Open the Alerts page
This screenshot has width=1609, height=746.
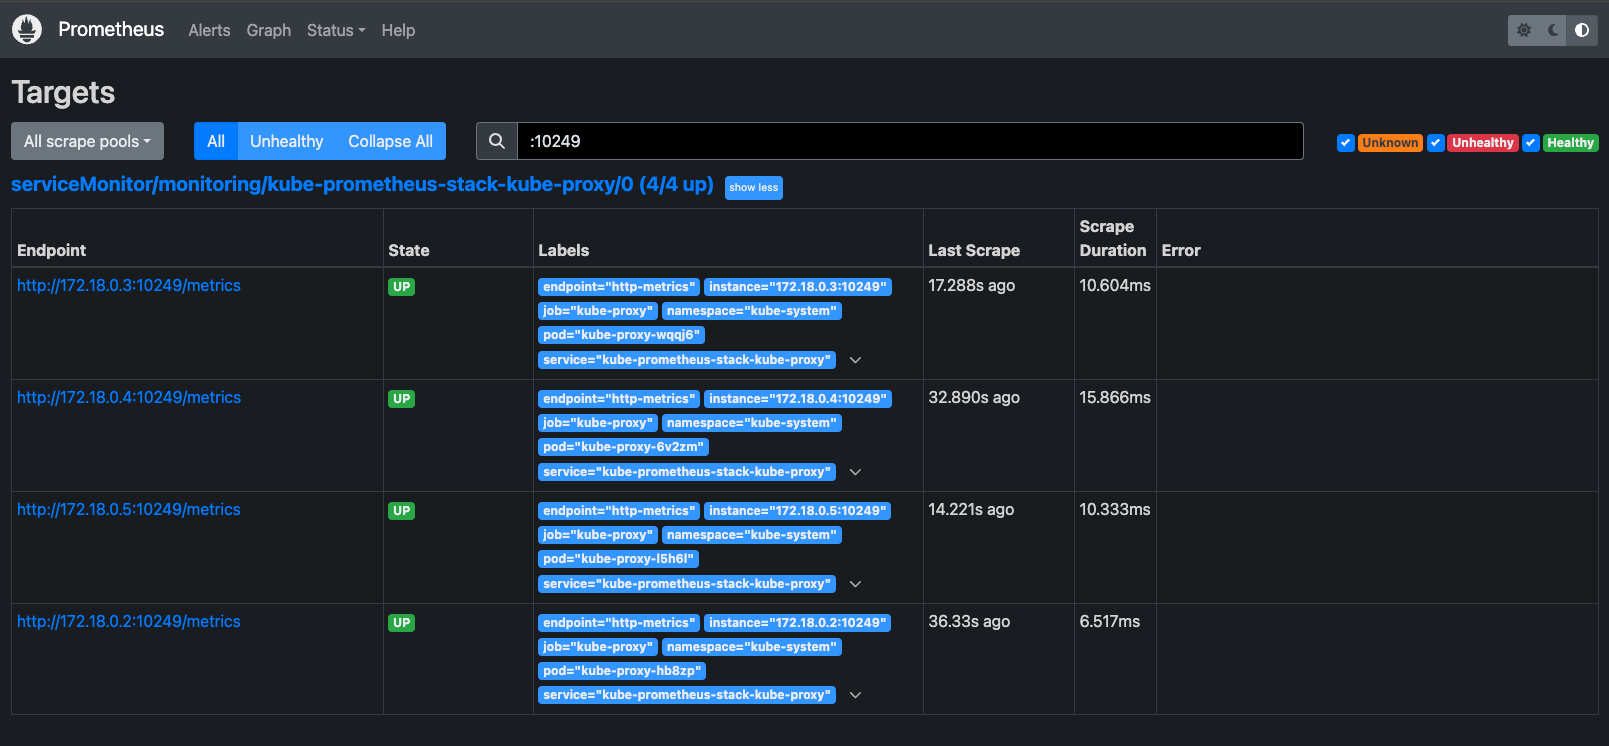point(209,30)
